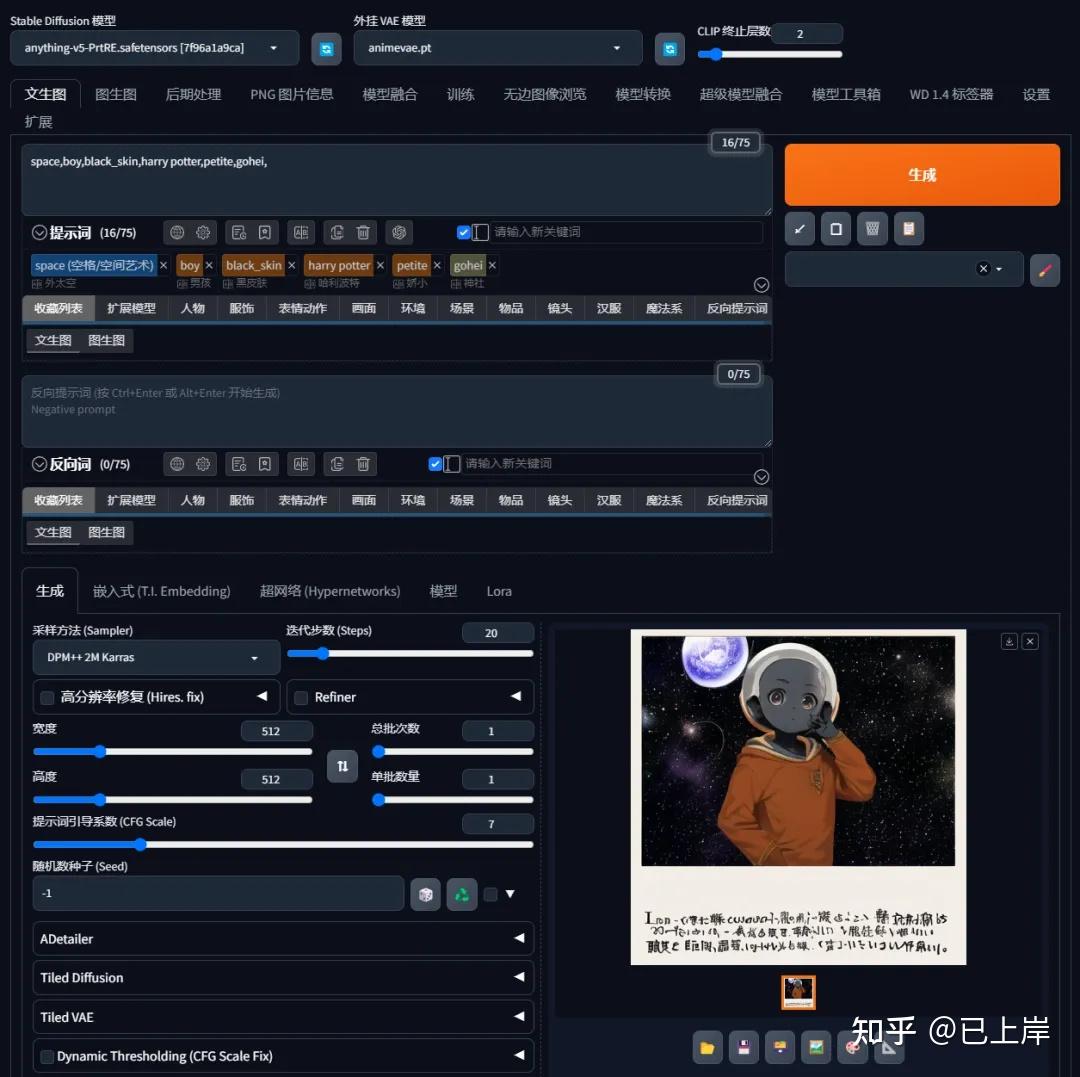Click the seed input field showing -1
This screenshot has width=1080, height=1077.
(218, 894)
